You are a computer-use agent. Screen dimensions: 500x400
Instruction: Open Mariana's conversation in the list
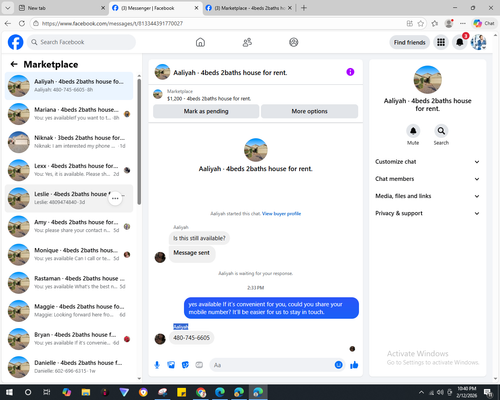[x=69, y=114]
